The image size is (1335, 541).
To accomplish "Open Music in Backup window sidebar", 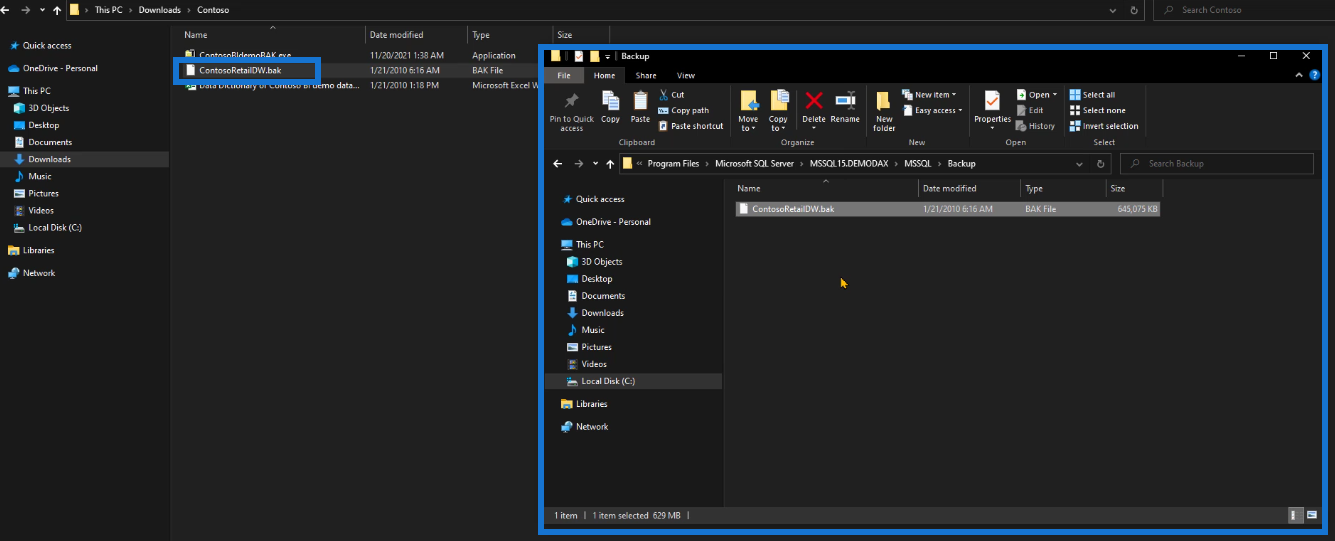I will tap(593, 330).
